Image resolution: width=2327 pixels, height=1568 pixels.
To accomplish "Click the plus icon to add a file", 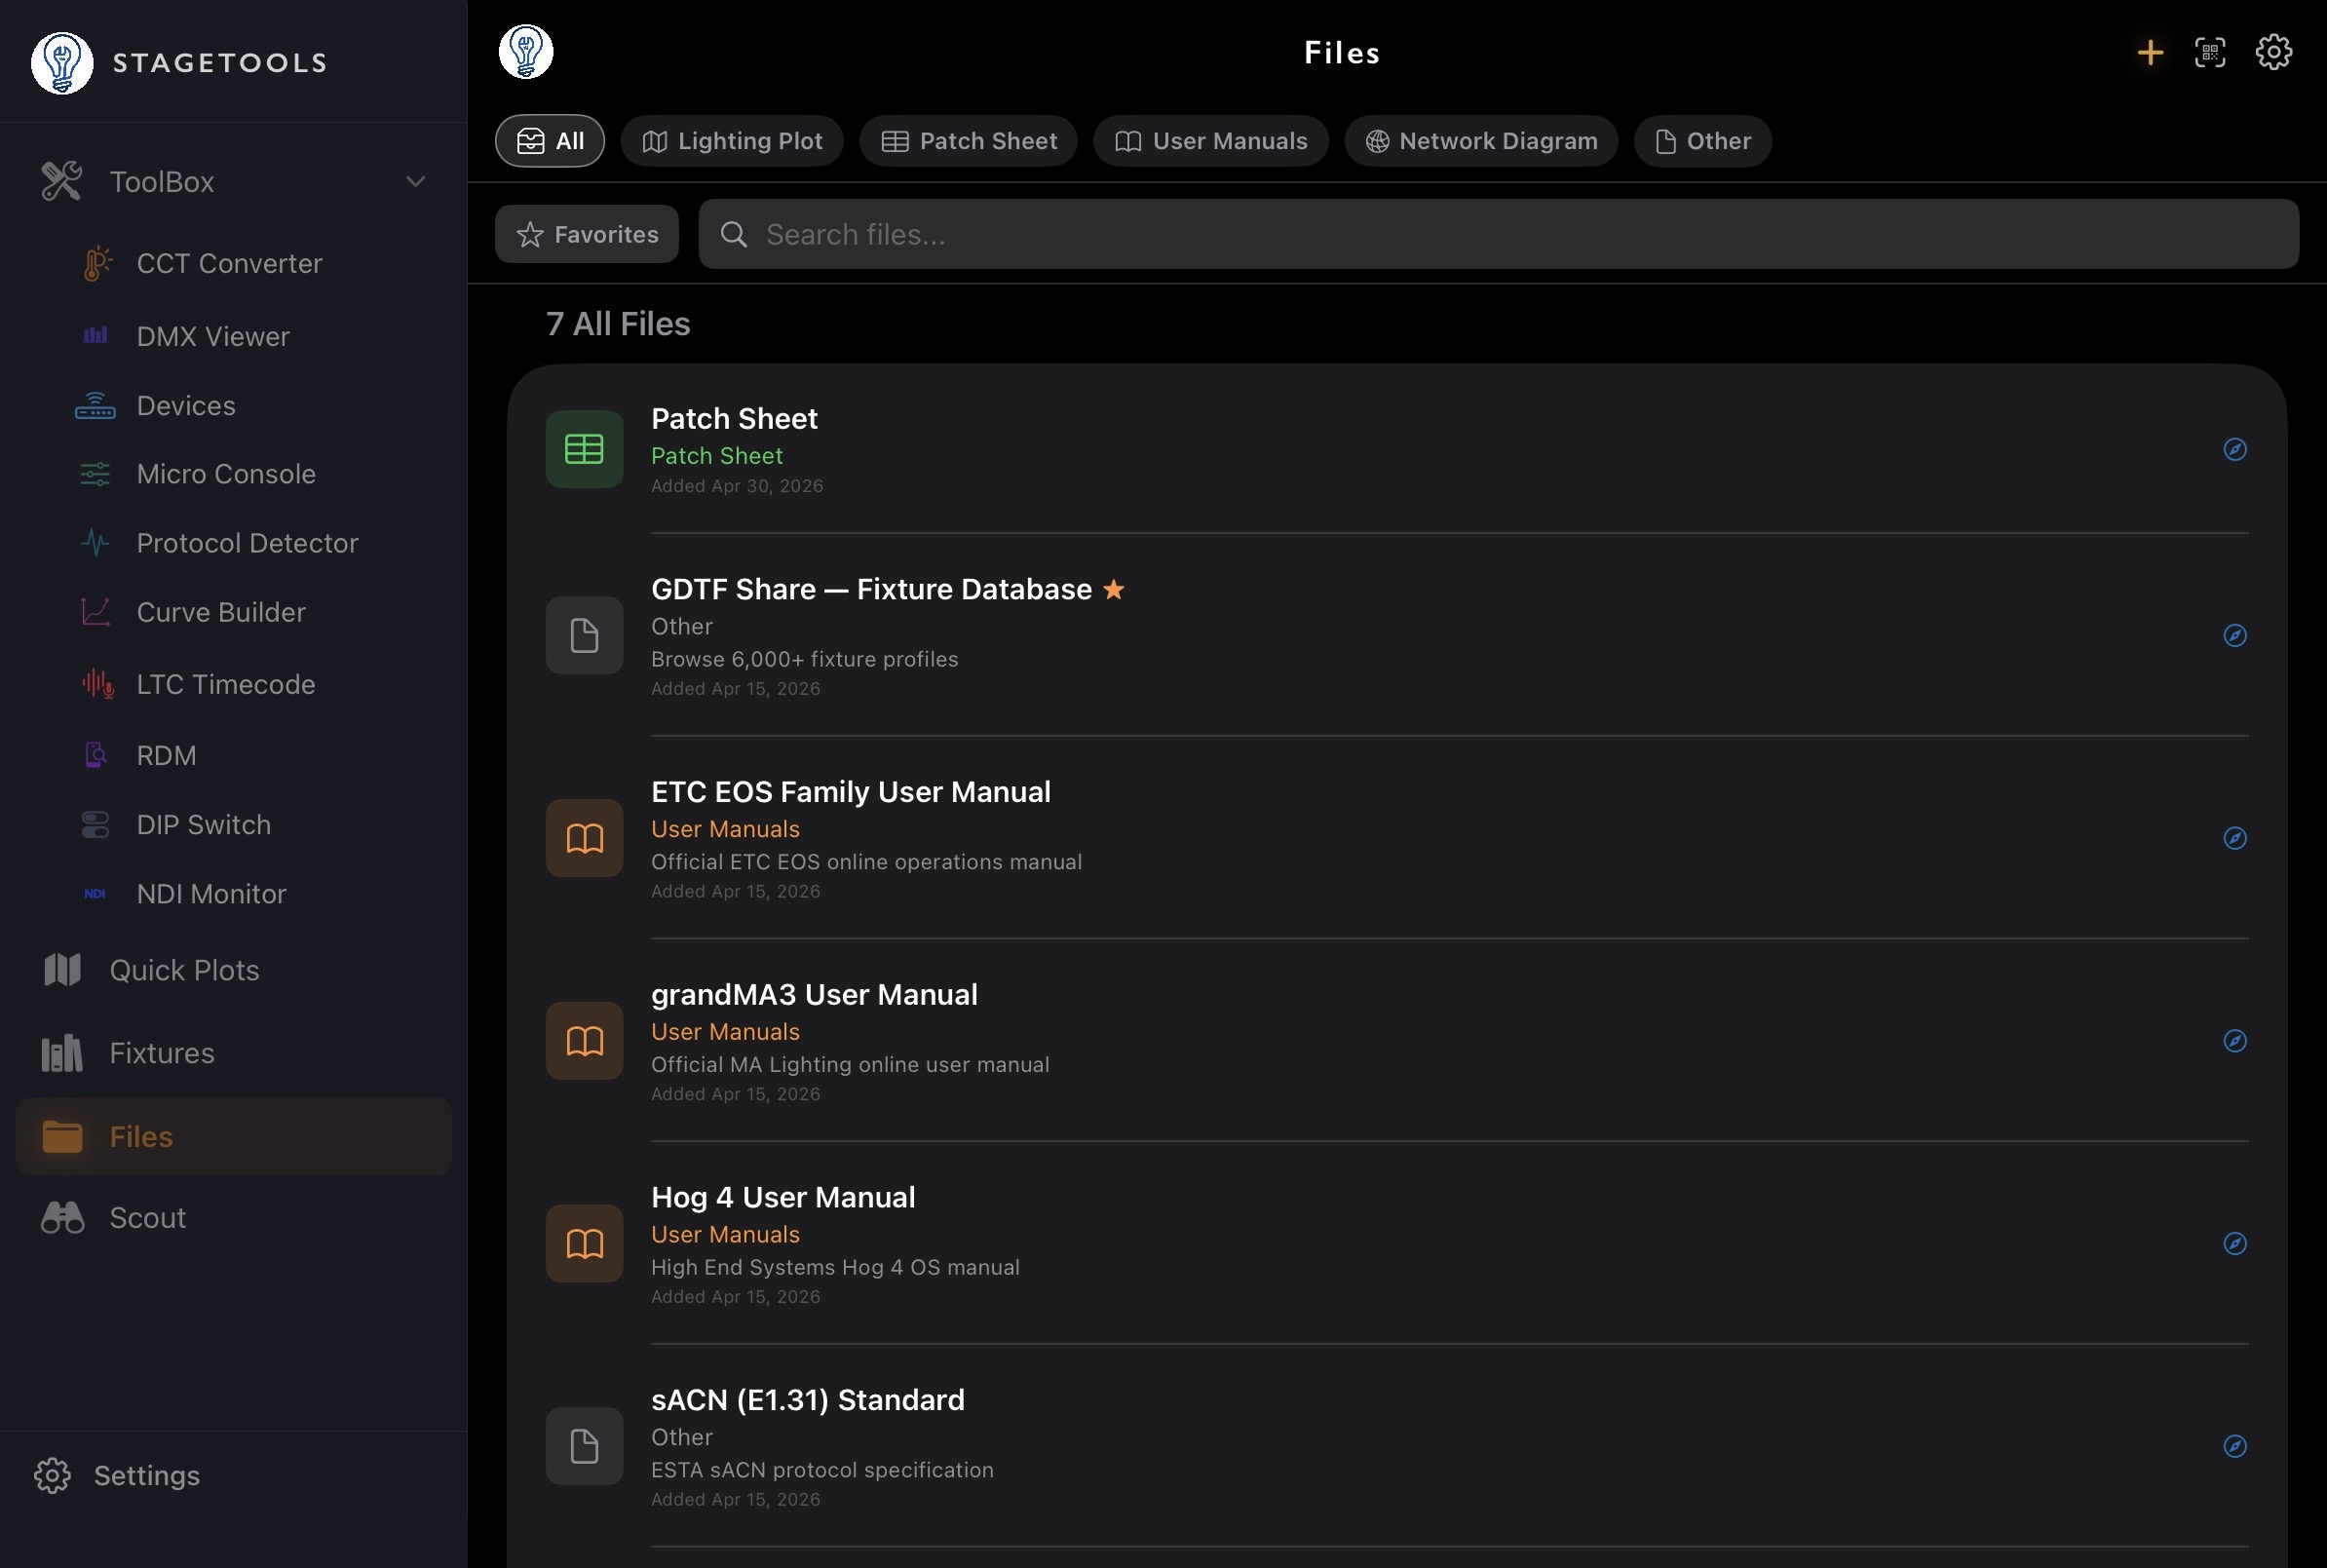I will (x=2149, y=52).
